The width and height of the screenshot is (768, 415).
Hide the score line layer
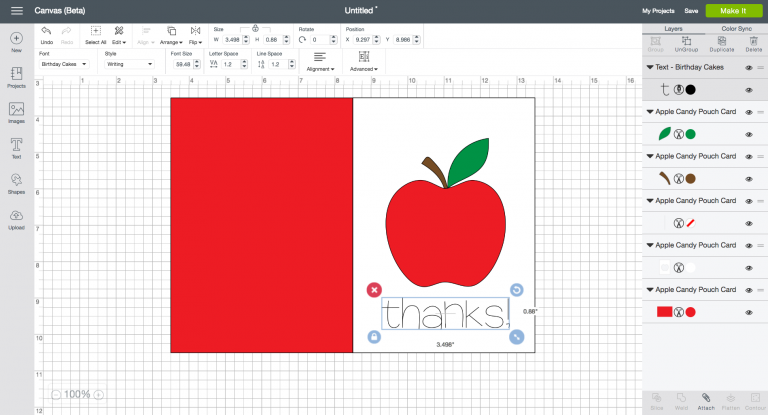(748, 223)
